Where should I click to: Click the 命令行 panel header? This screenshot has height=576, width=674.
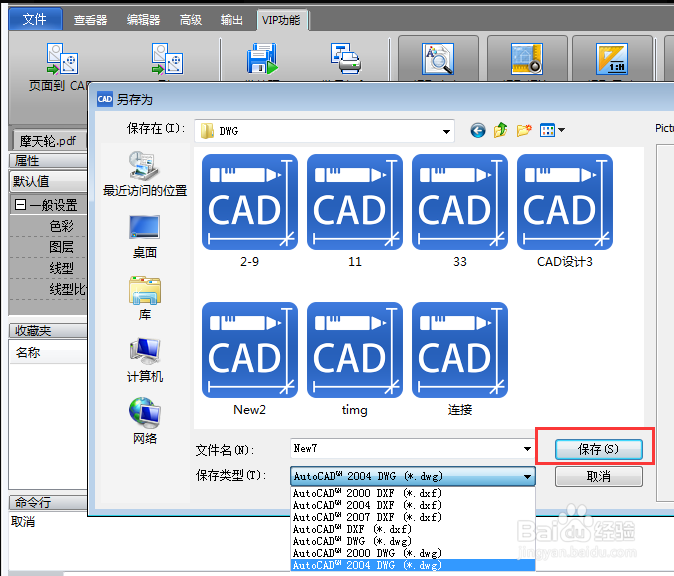[x=48, y=502]
